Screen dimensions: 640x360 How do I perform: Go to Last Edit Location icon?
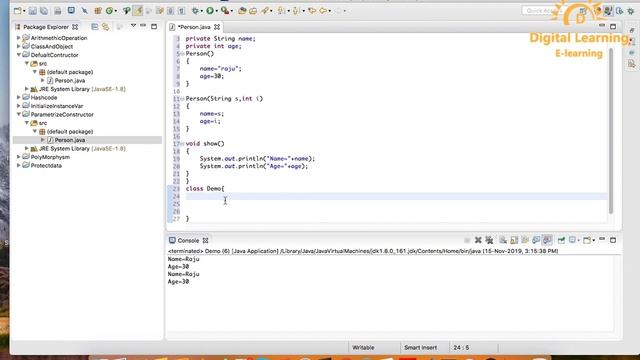[x=311, y=11]
